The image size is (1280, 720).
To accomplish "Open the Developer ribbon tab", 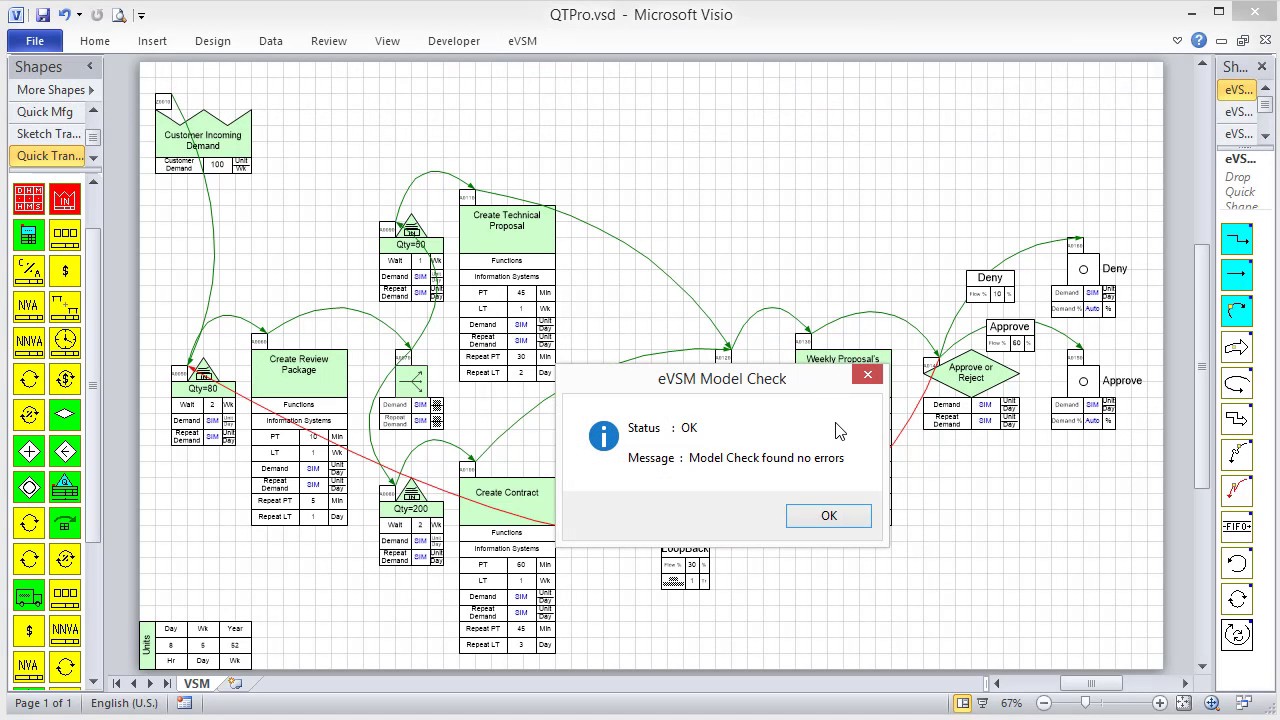I will pyautogui.click(x=454, y=41).
